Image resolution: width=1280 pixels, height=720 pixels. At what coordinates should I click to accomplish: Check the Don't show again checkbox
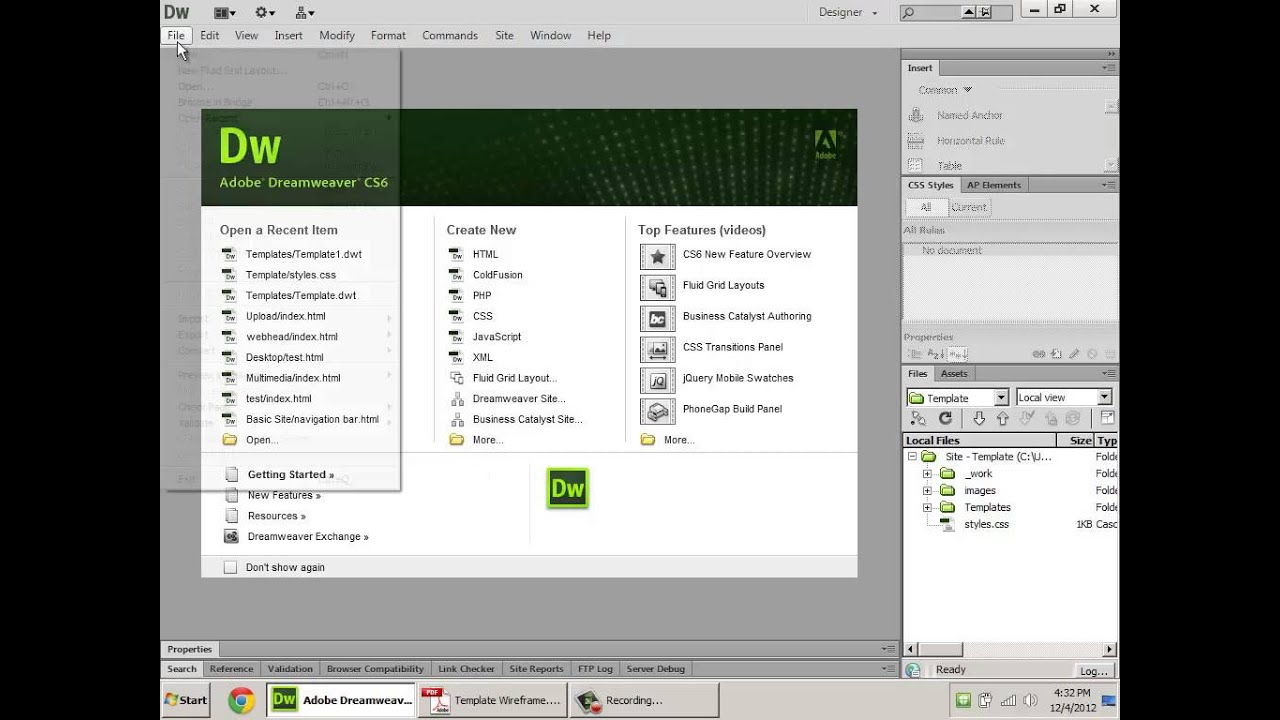coord(231,567)
